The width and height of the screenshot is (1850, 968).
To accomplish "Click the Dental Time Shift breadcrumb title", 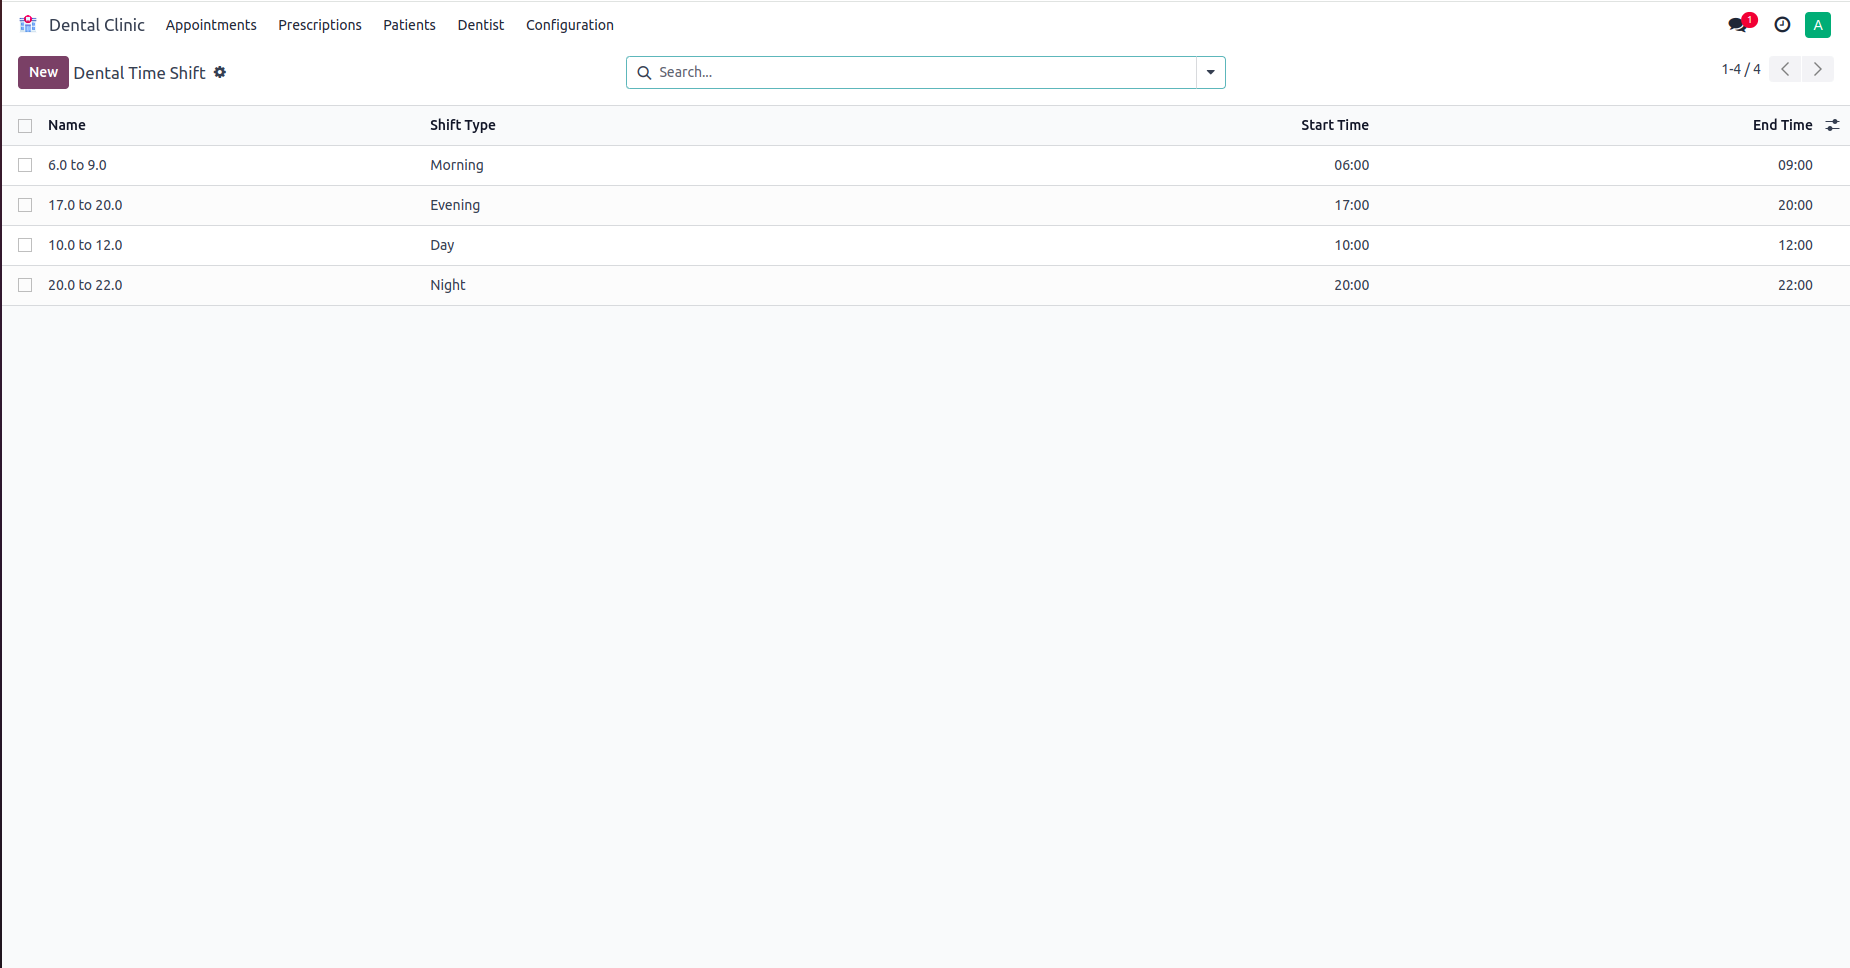I will 139,73.
